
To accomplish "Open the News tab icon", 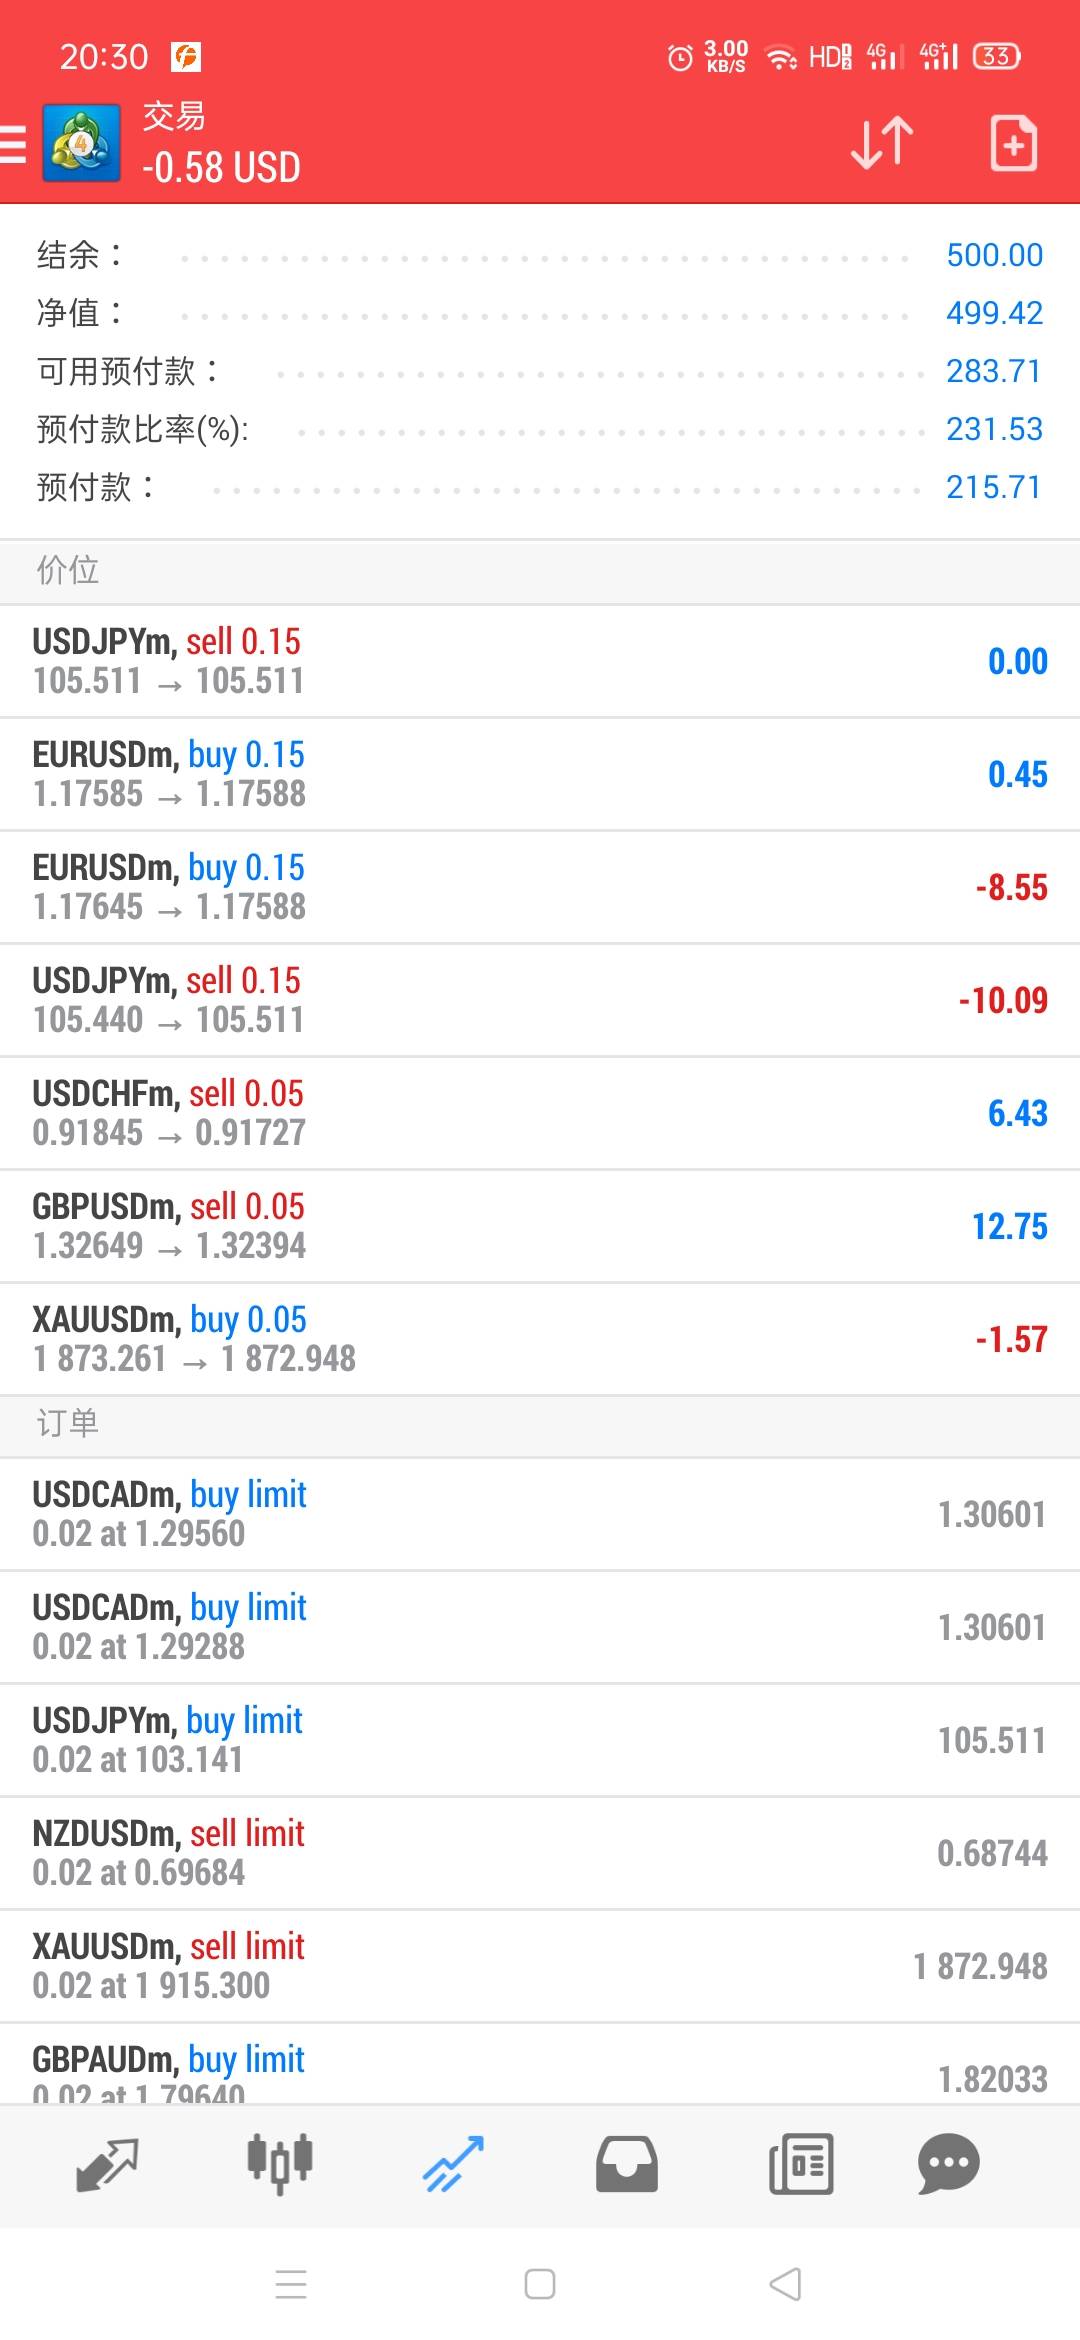I will point(801,2164).
